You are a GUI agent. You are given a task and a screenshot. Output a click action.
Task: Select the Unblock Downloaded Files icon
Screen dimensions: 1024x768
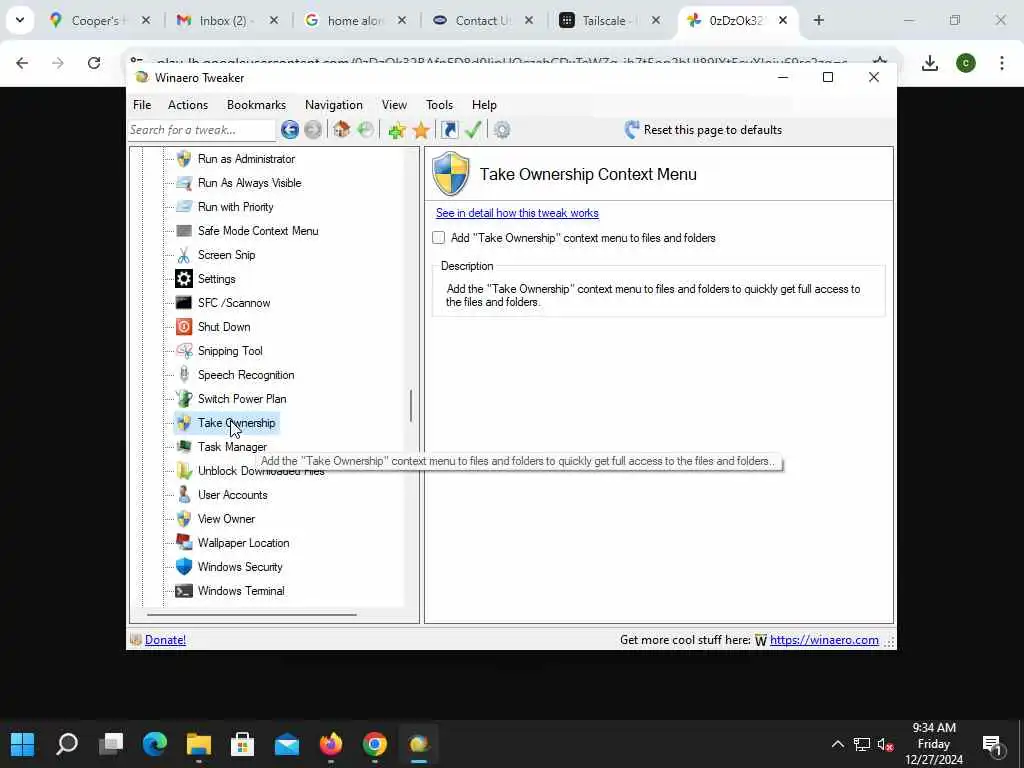point(184,471)
